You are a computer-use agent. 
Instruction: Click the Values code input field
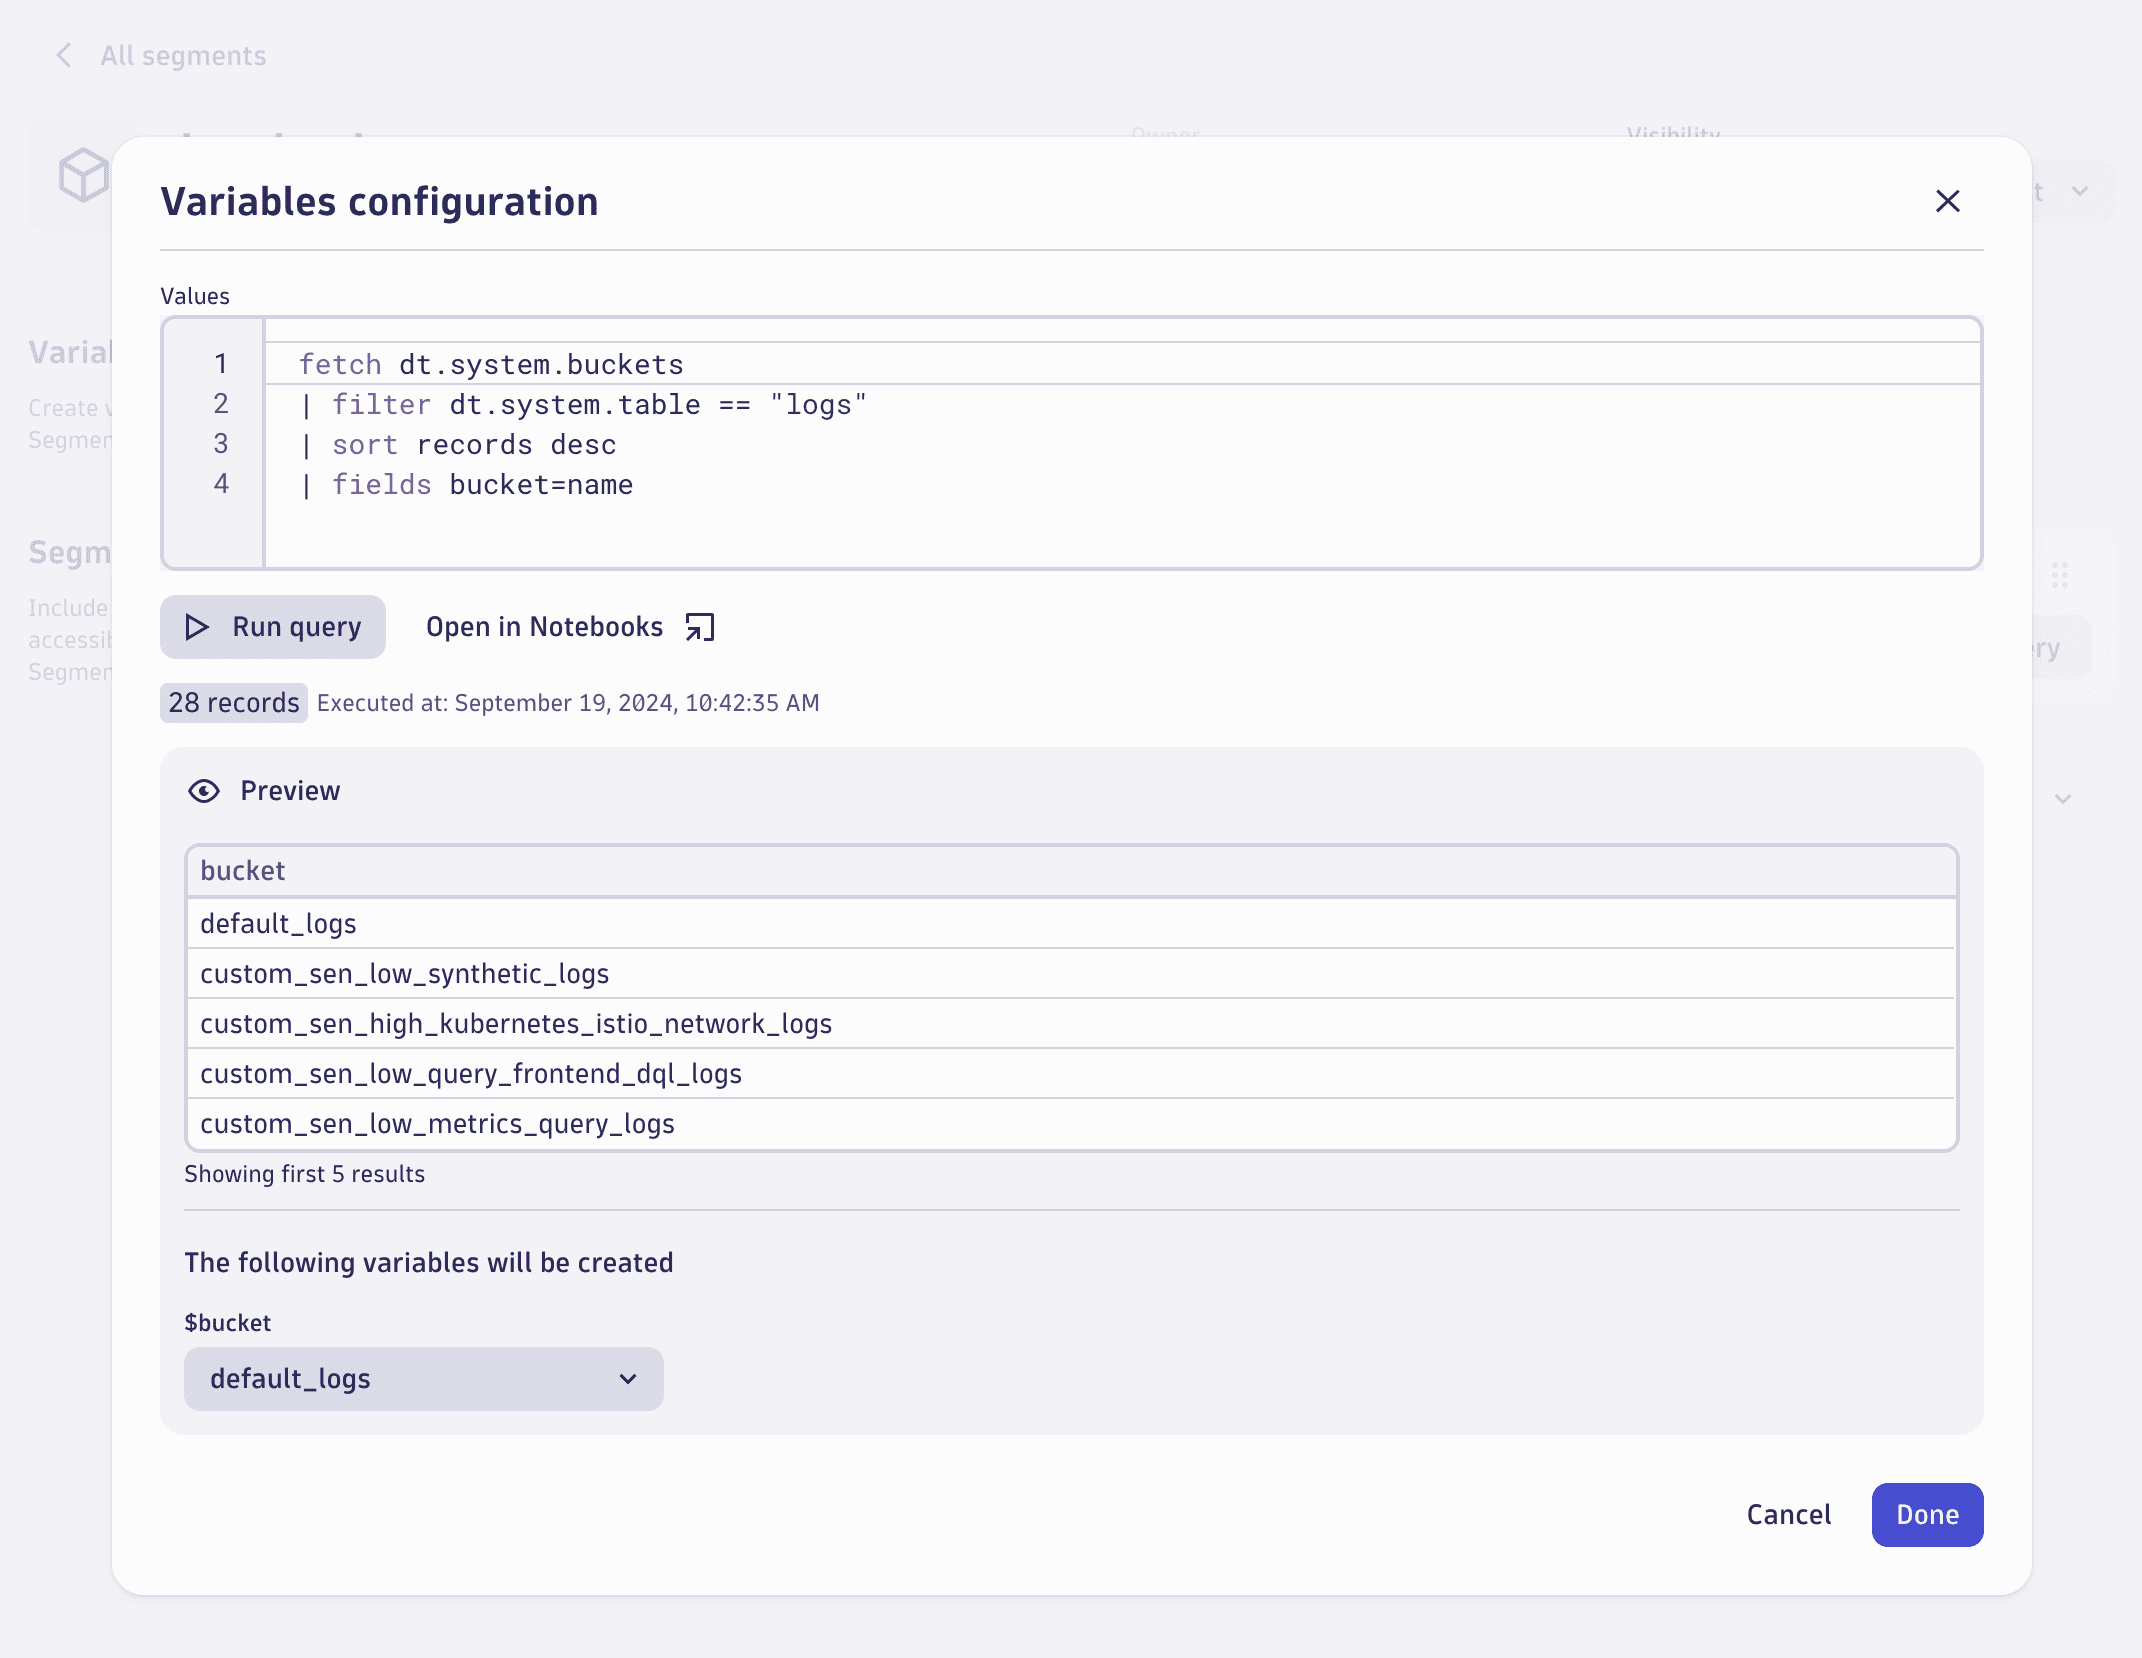pos(1071,441)
